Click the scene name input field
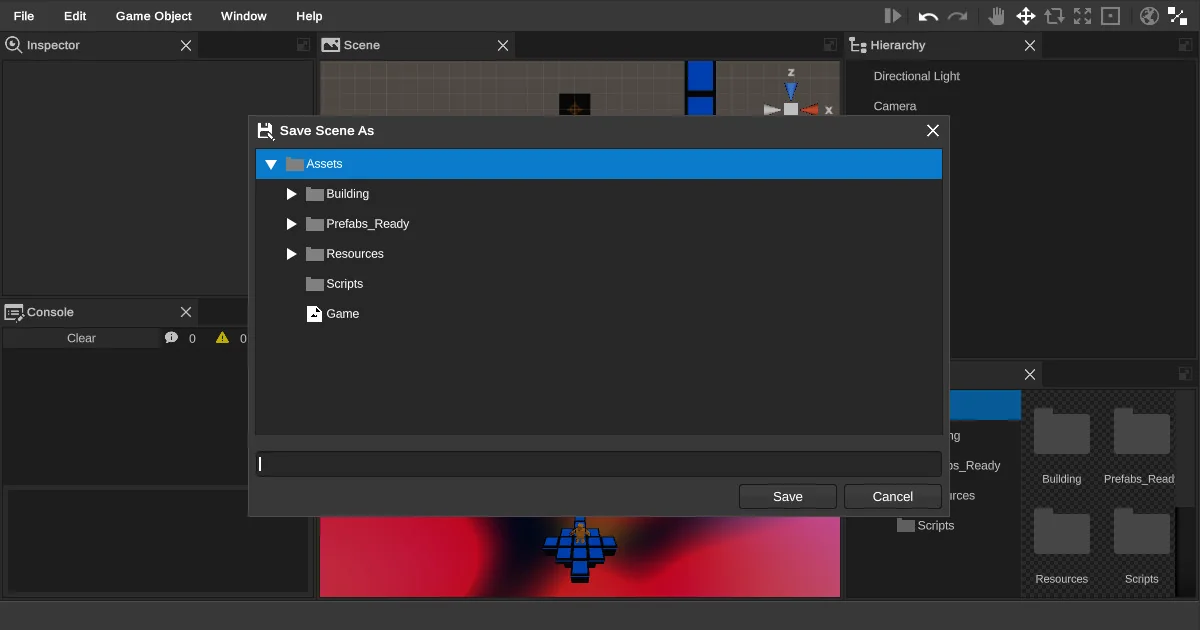 click(x=598, y=463)
